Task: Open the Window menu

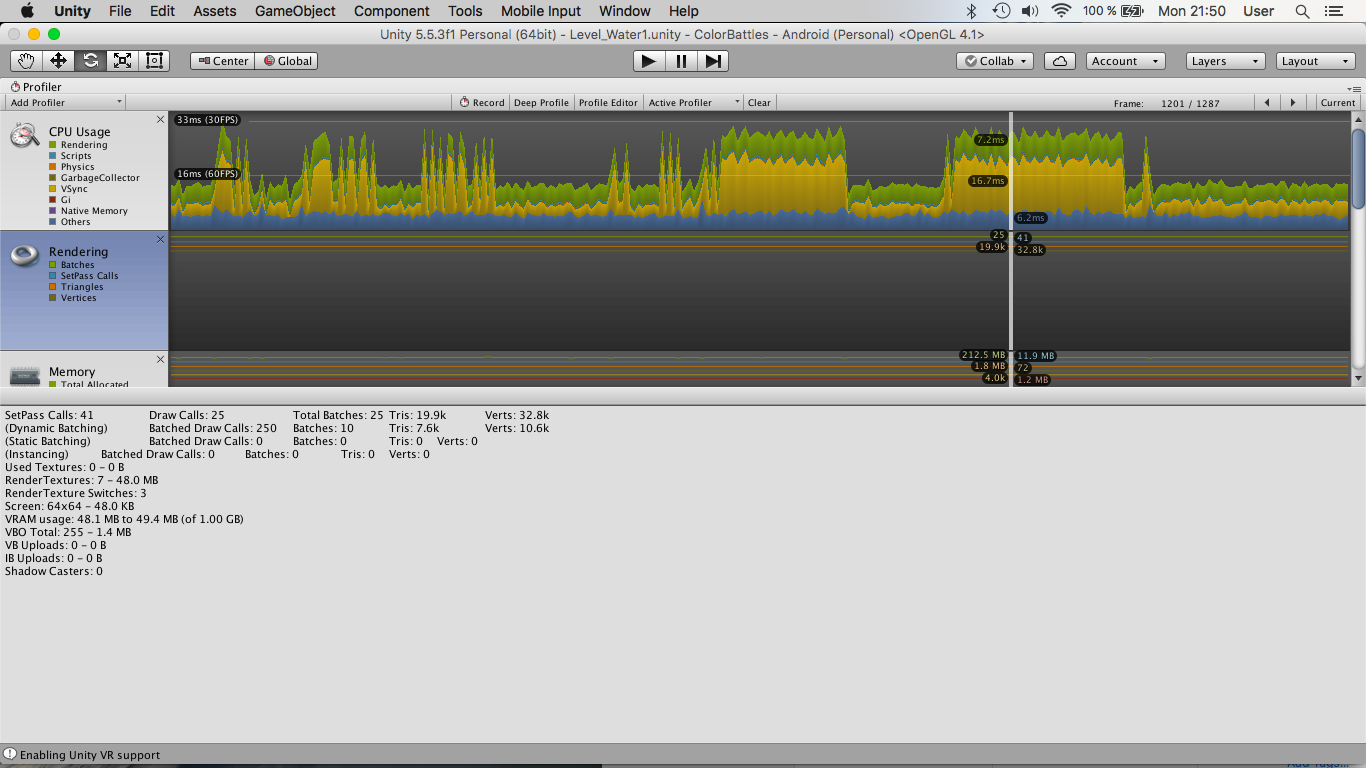Action: pos(625,11)
